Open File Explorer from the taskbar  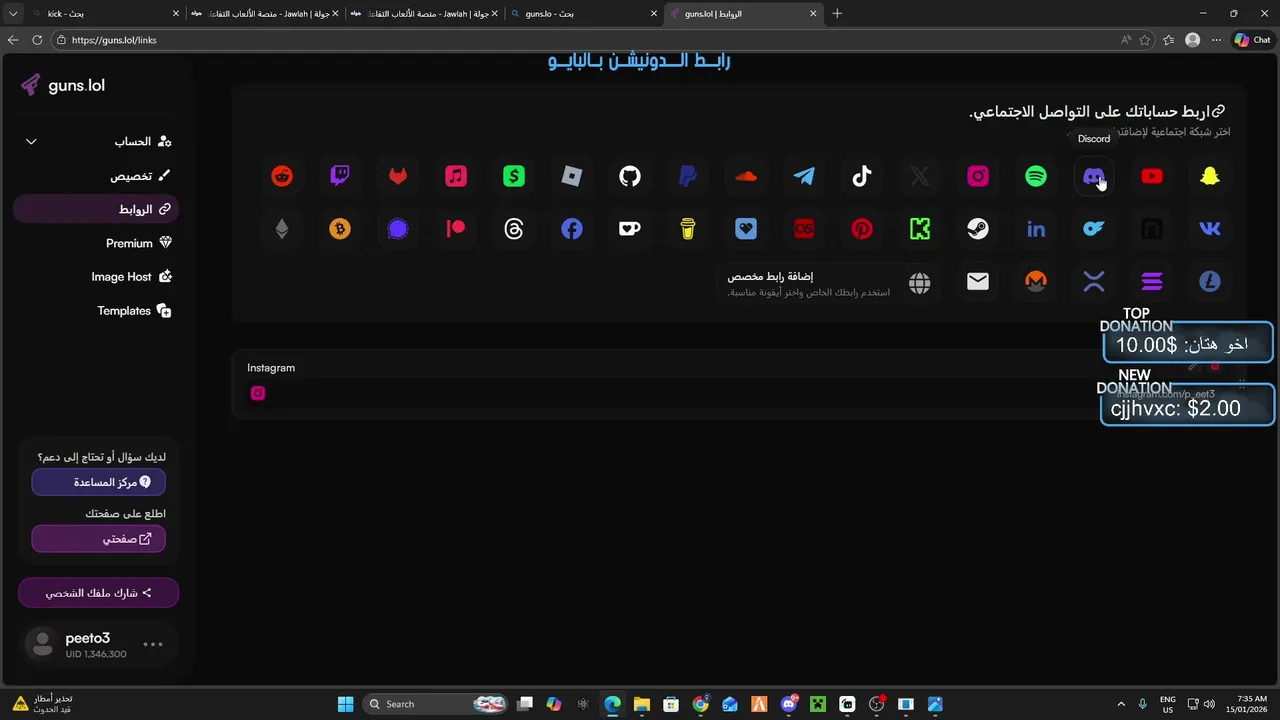coord(642,704)
